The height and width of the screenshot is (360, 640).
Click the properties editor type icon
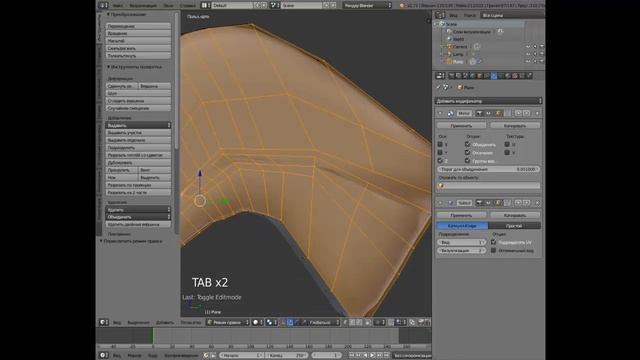click(439, 76)
